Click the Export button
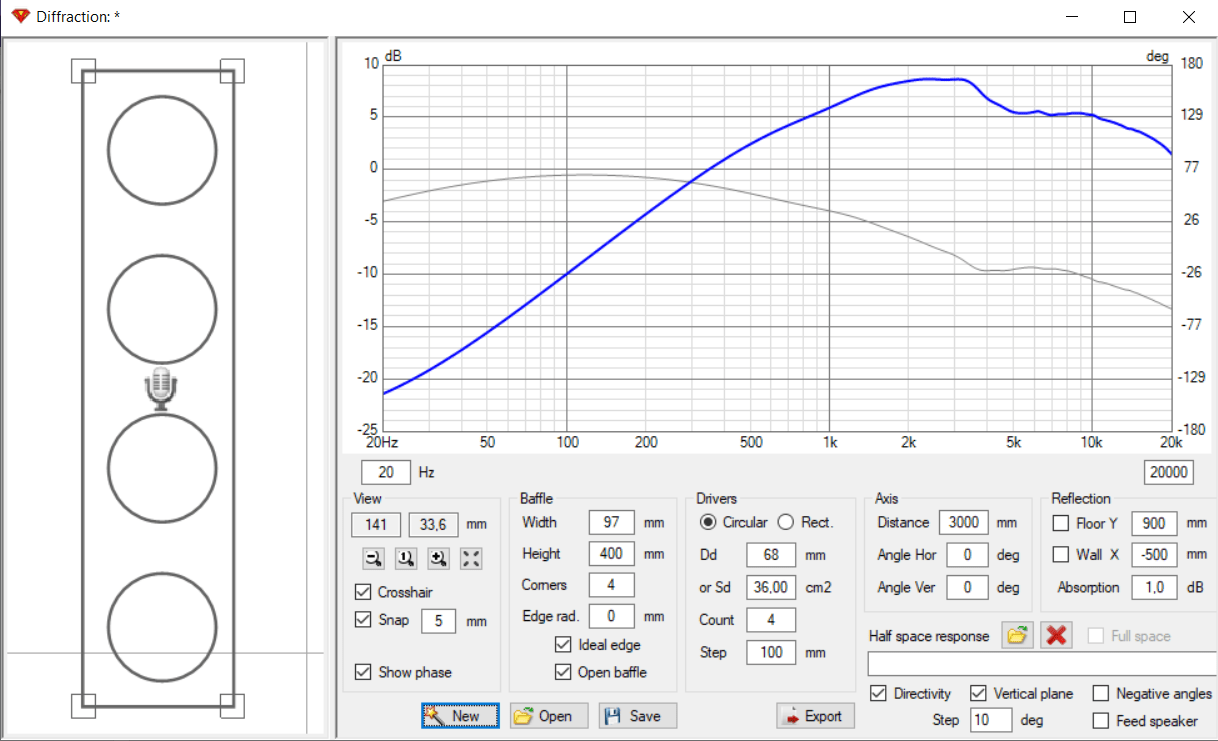1218x741 pixels. click(x=815, y=716)
